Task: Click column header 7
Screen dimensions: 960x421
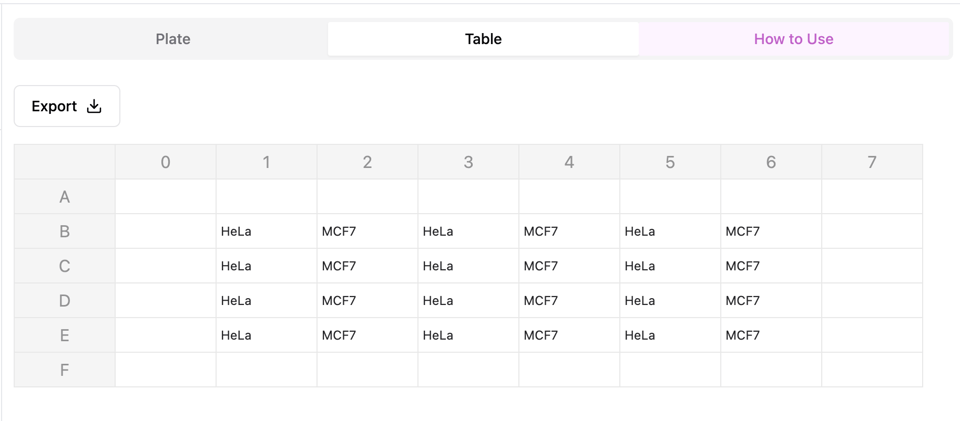Action: [871, 162]
